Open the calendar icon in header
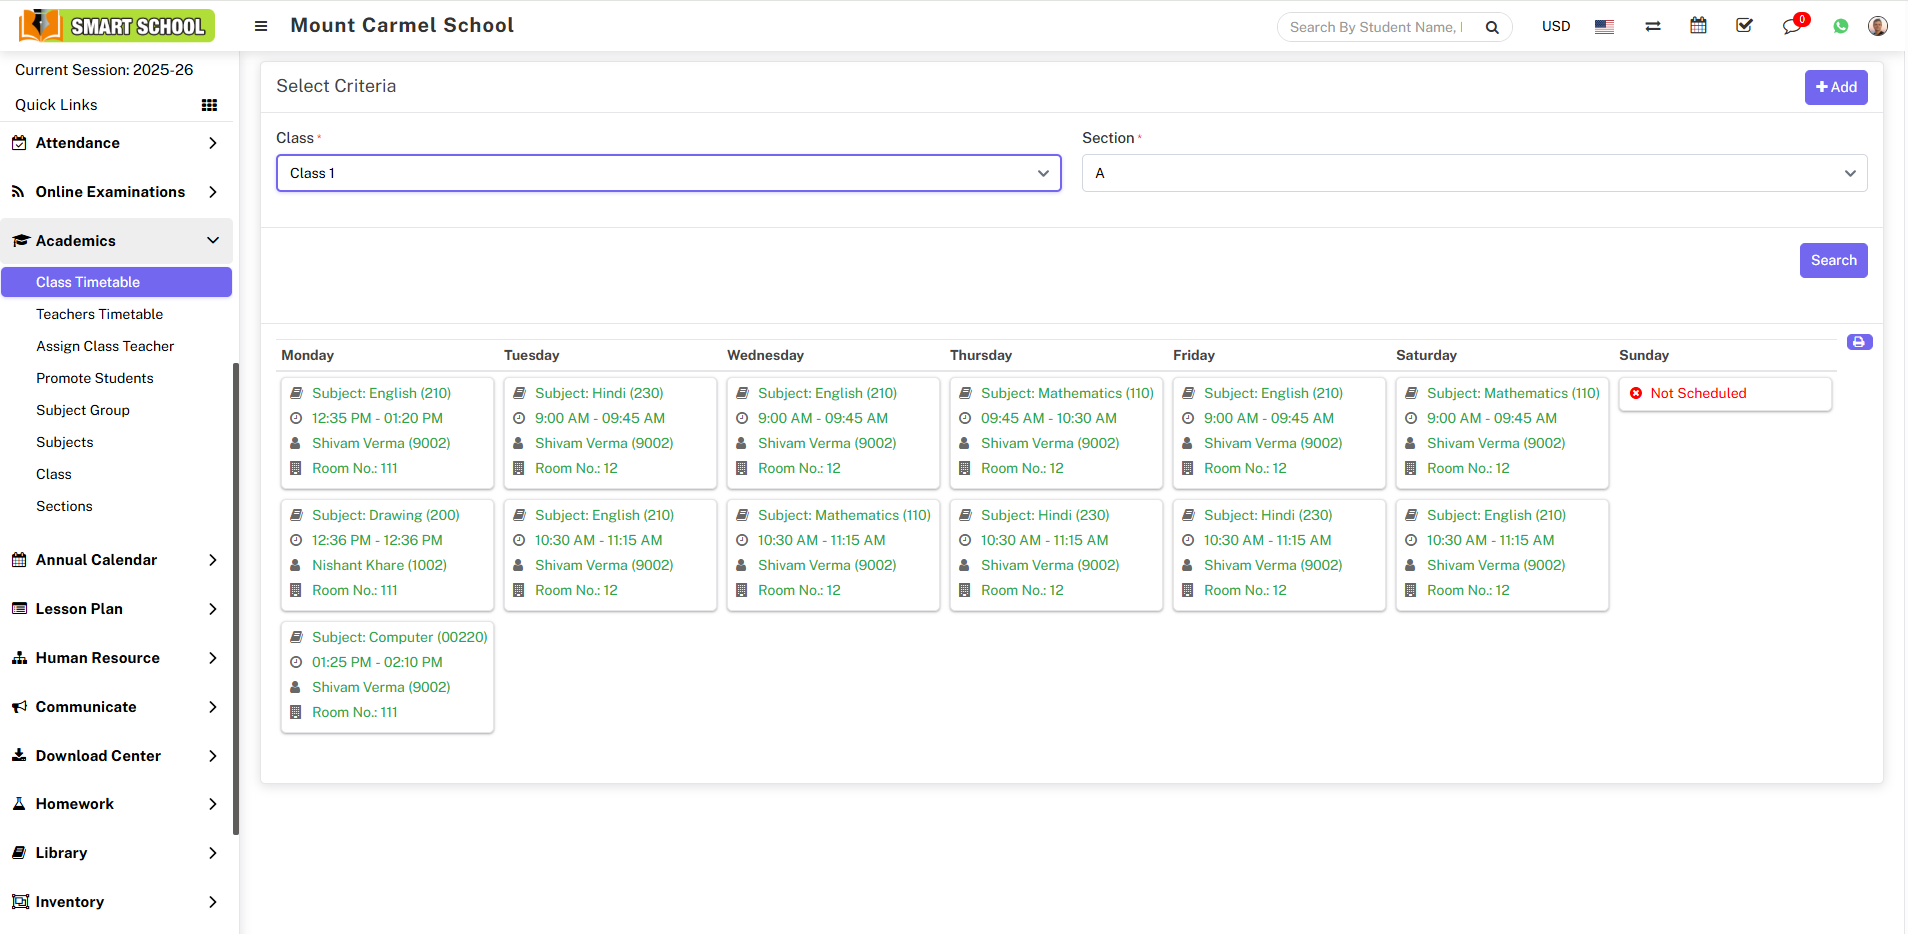The image size is (1908, 934). (1698, 26)
